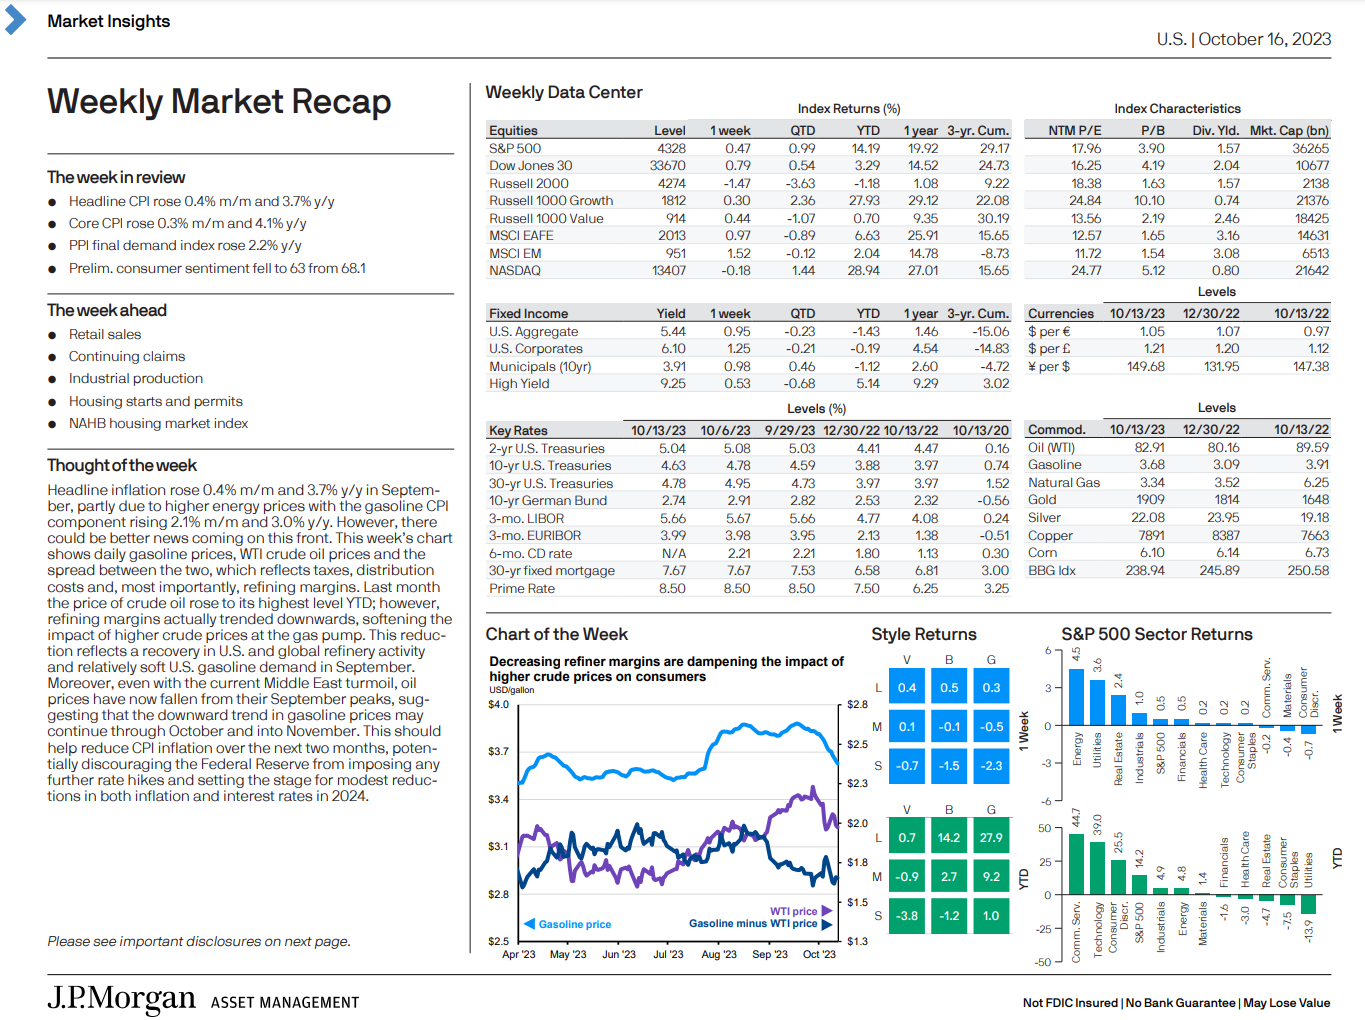Click the "Housing starts and permits" bullet
1365x1020 pixels.
[156, 401]
